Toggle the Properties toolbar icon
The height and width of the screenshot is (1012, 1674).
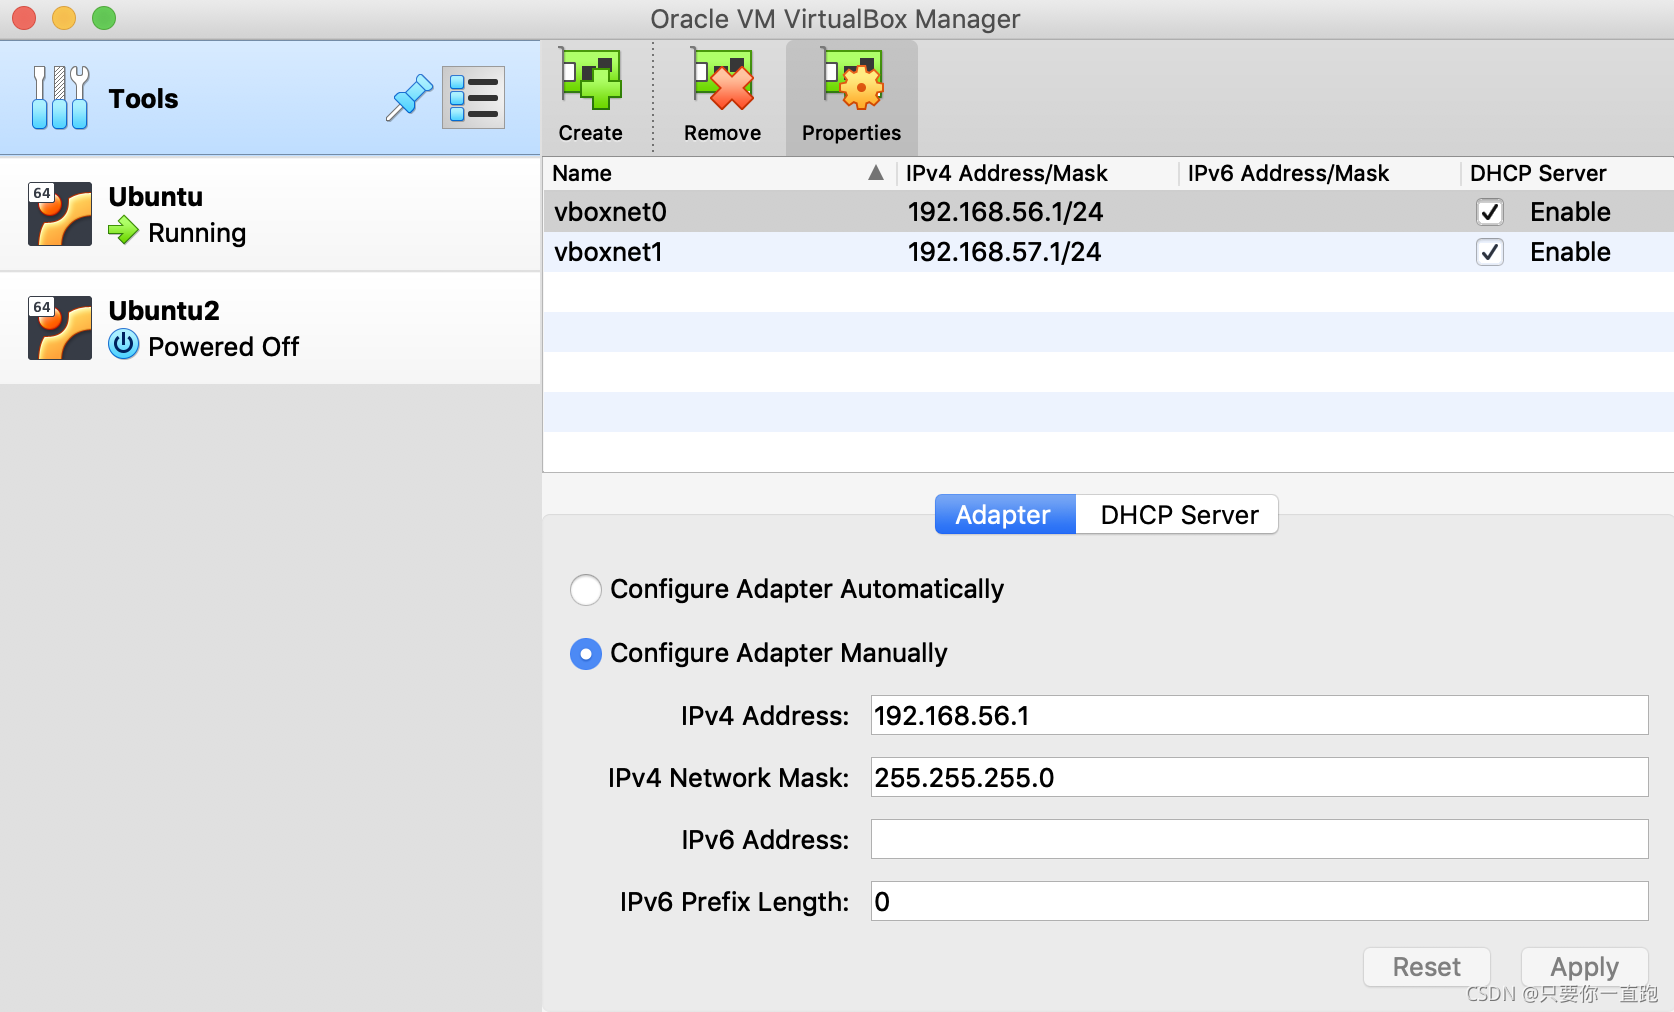[x=852, y=80]
